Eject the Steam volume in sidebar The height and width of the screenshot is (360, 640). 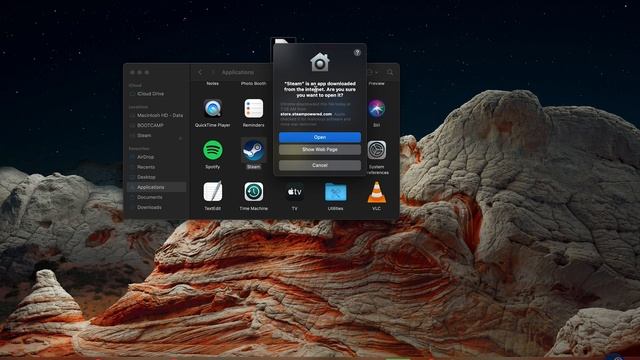coord(180,138)
